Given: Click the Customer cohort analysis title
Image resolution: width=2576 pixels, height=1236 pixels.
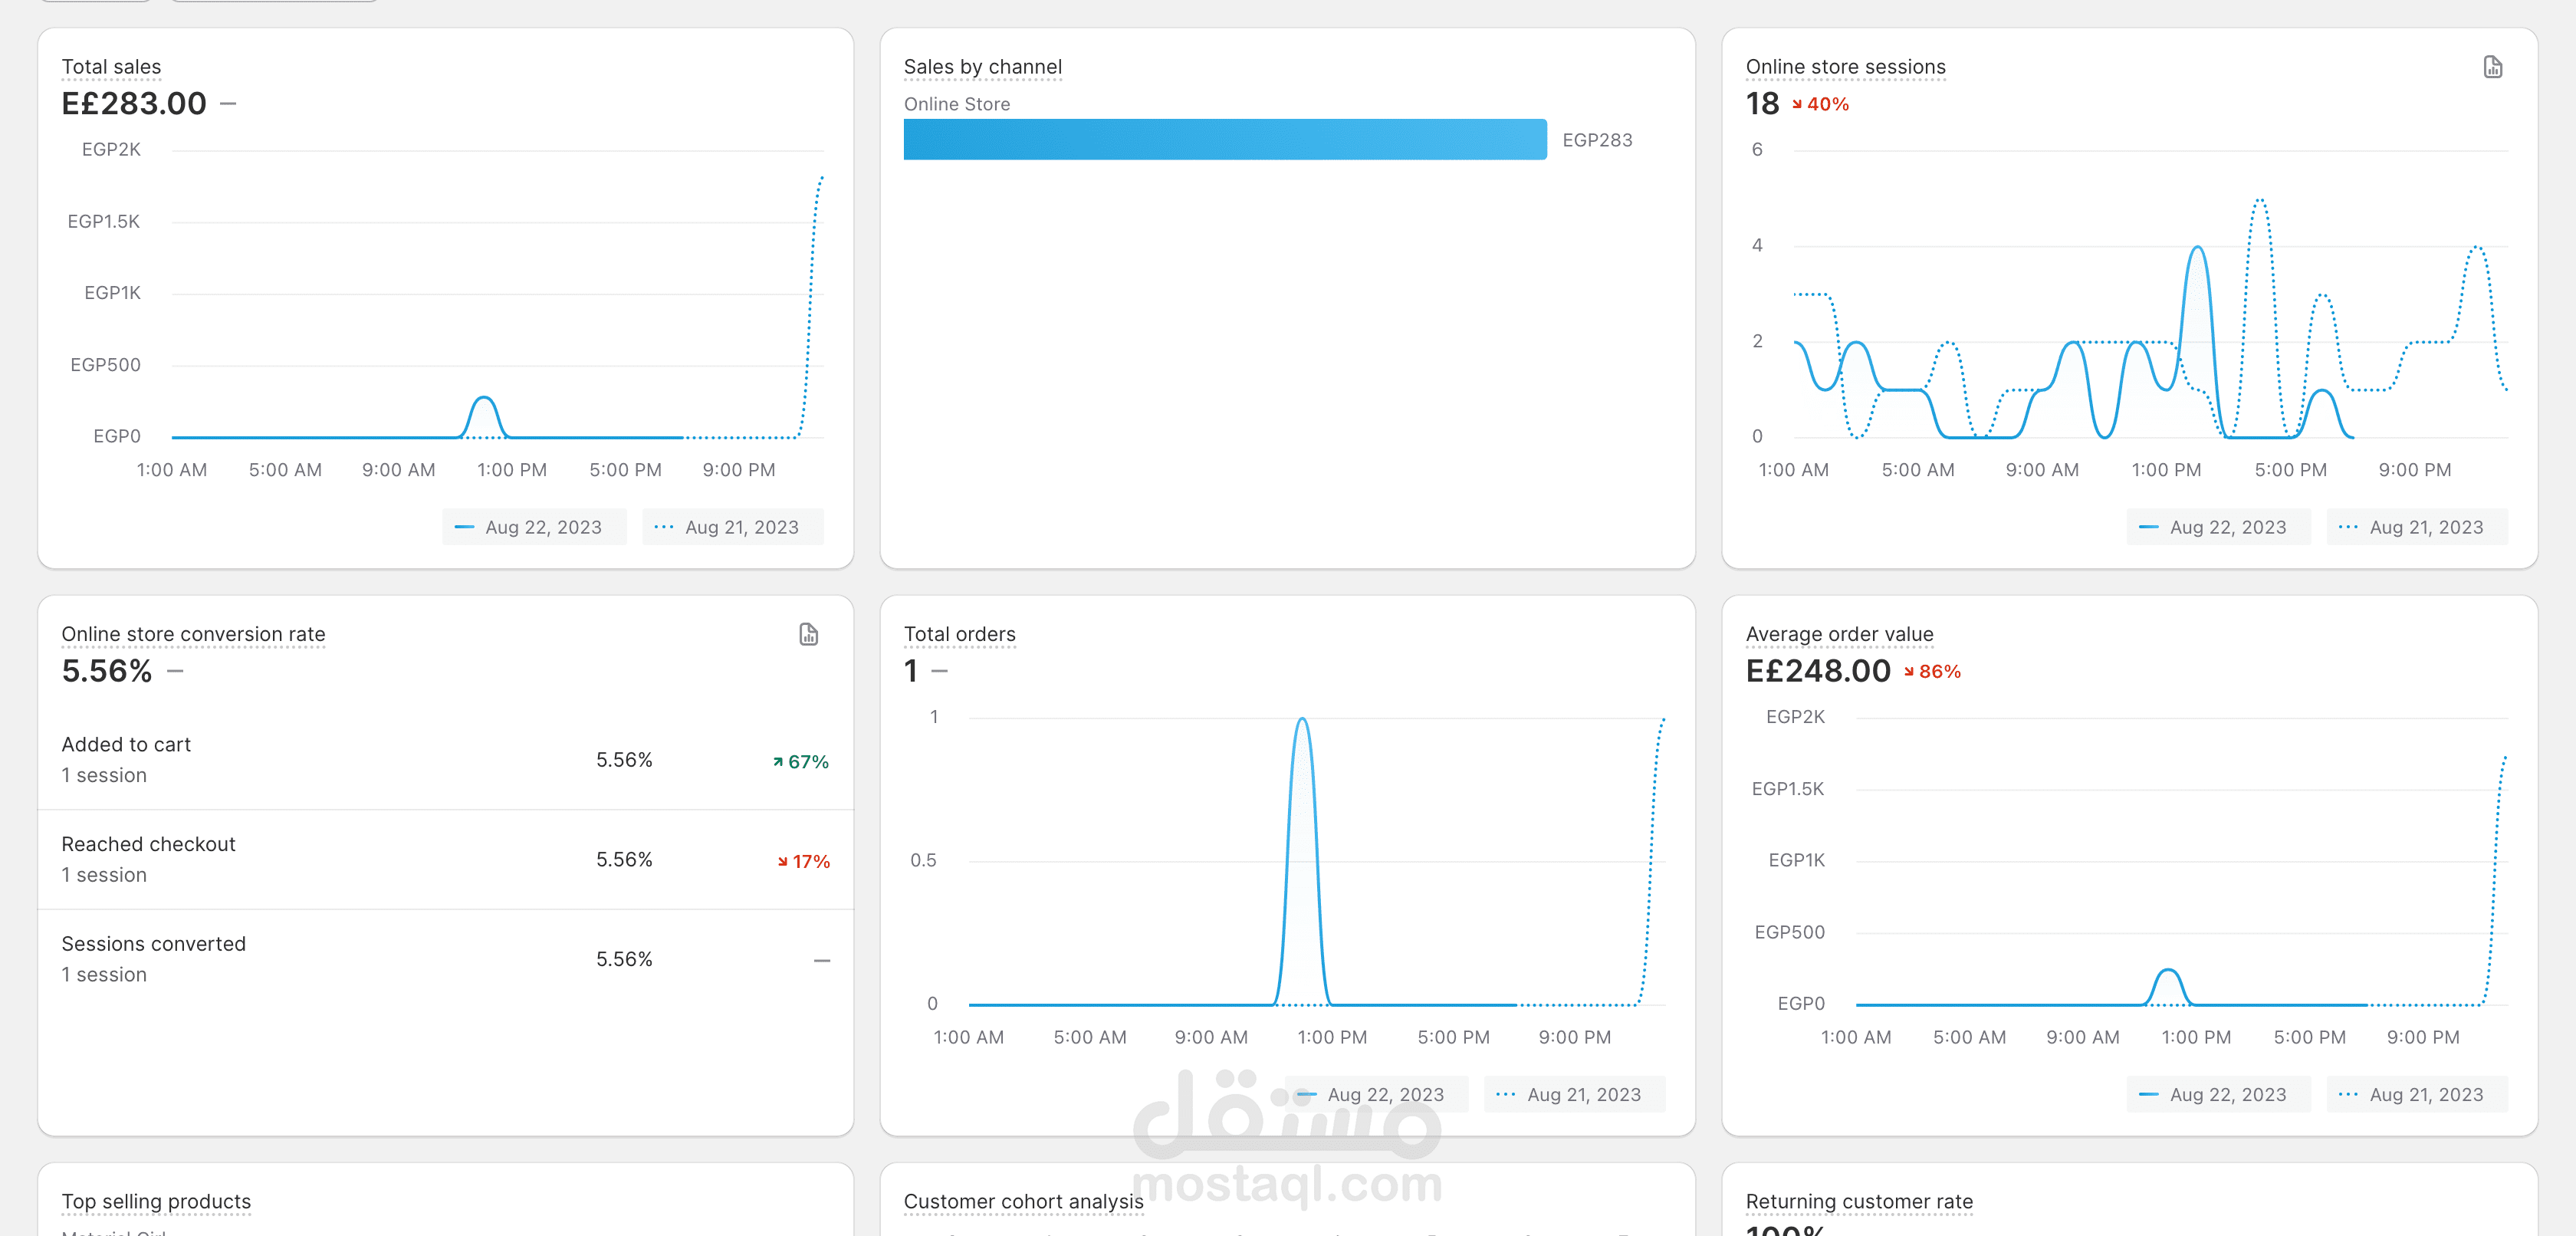Looking at the screenshot, I should (x=1023, y=1201).
